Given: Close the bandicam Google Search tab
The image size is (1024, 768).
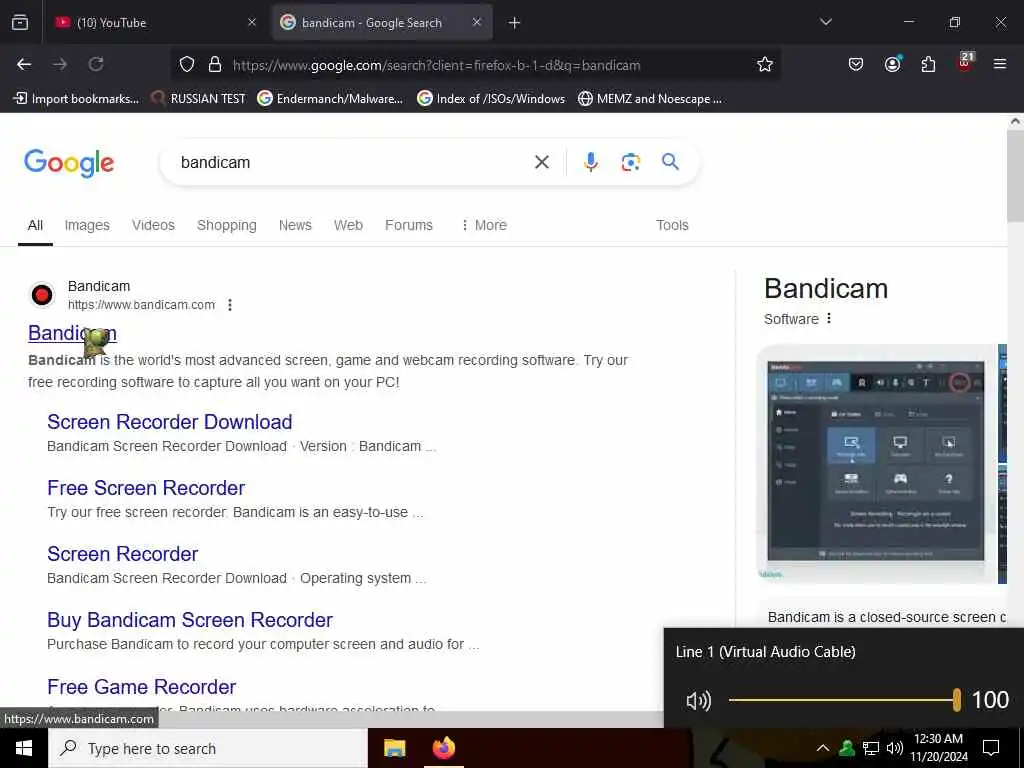Looking at the screenshot, I should coord(477,23).
